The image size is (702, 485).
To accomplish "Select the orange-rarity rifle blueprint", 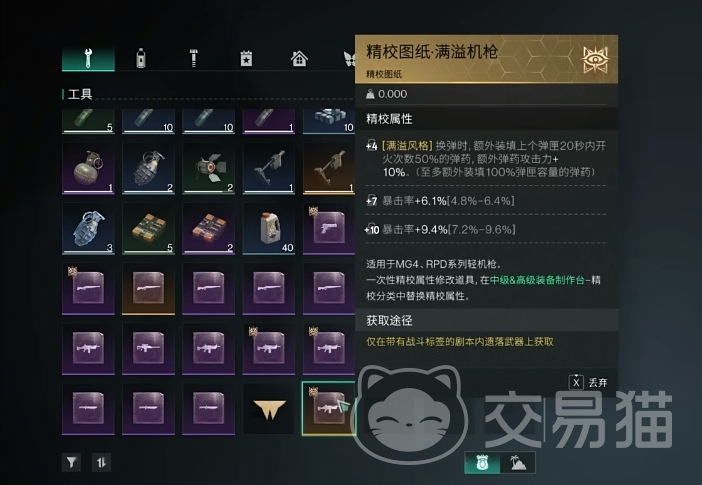I will [x=148, y=288].
